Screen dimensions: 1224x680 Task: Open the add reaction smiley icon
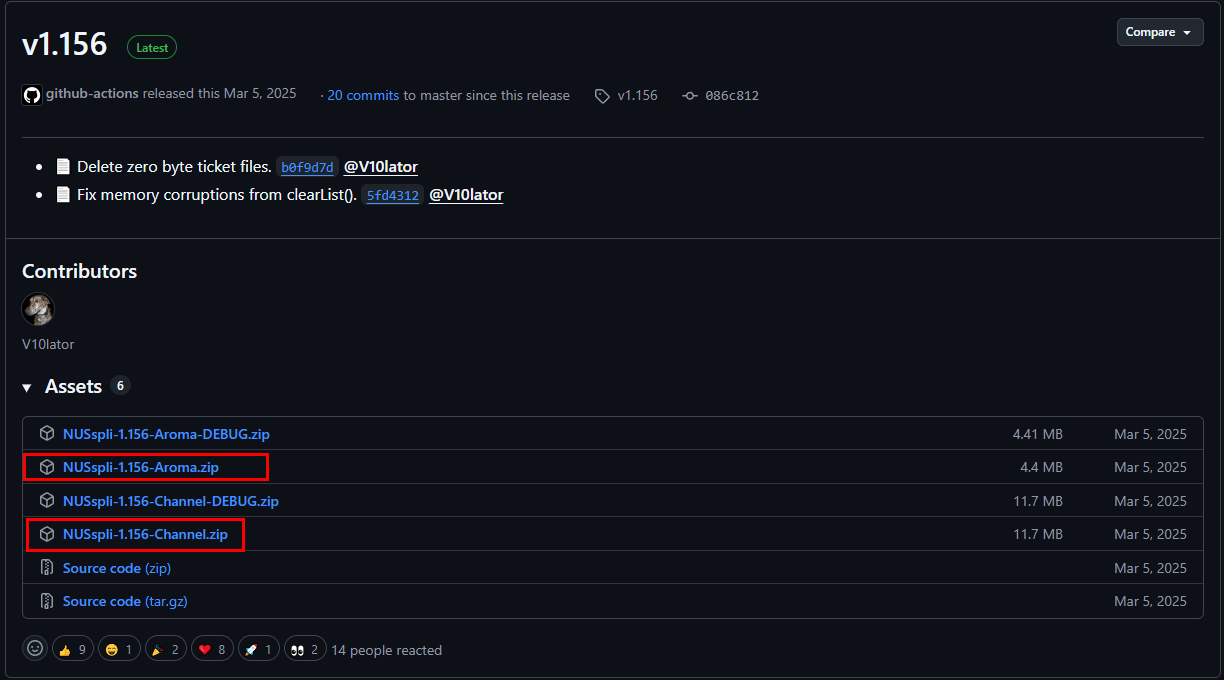click(x=34, y=648)
